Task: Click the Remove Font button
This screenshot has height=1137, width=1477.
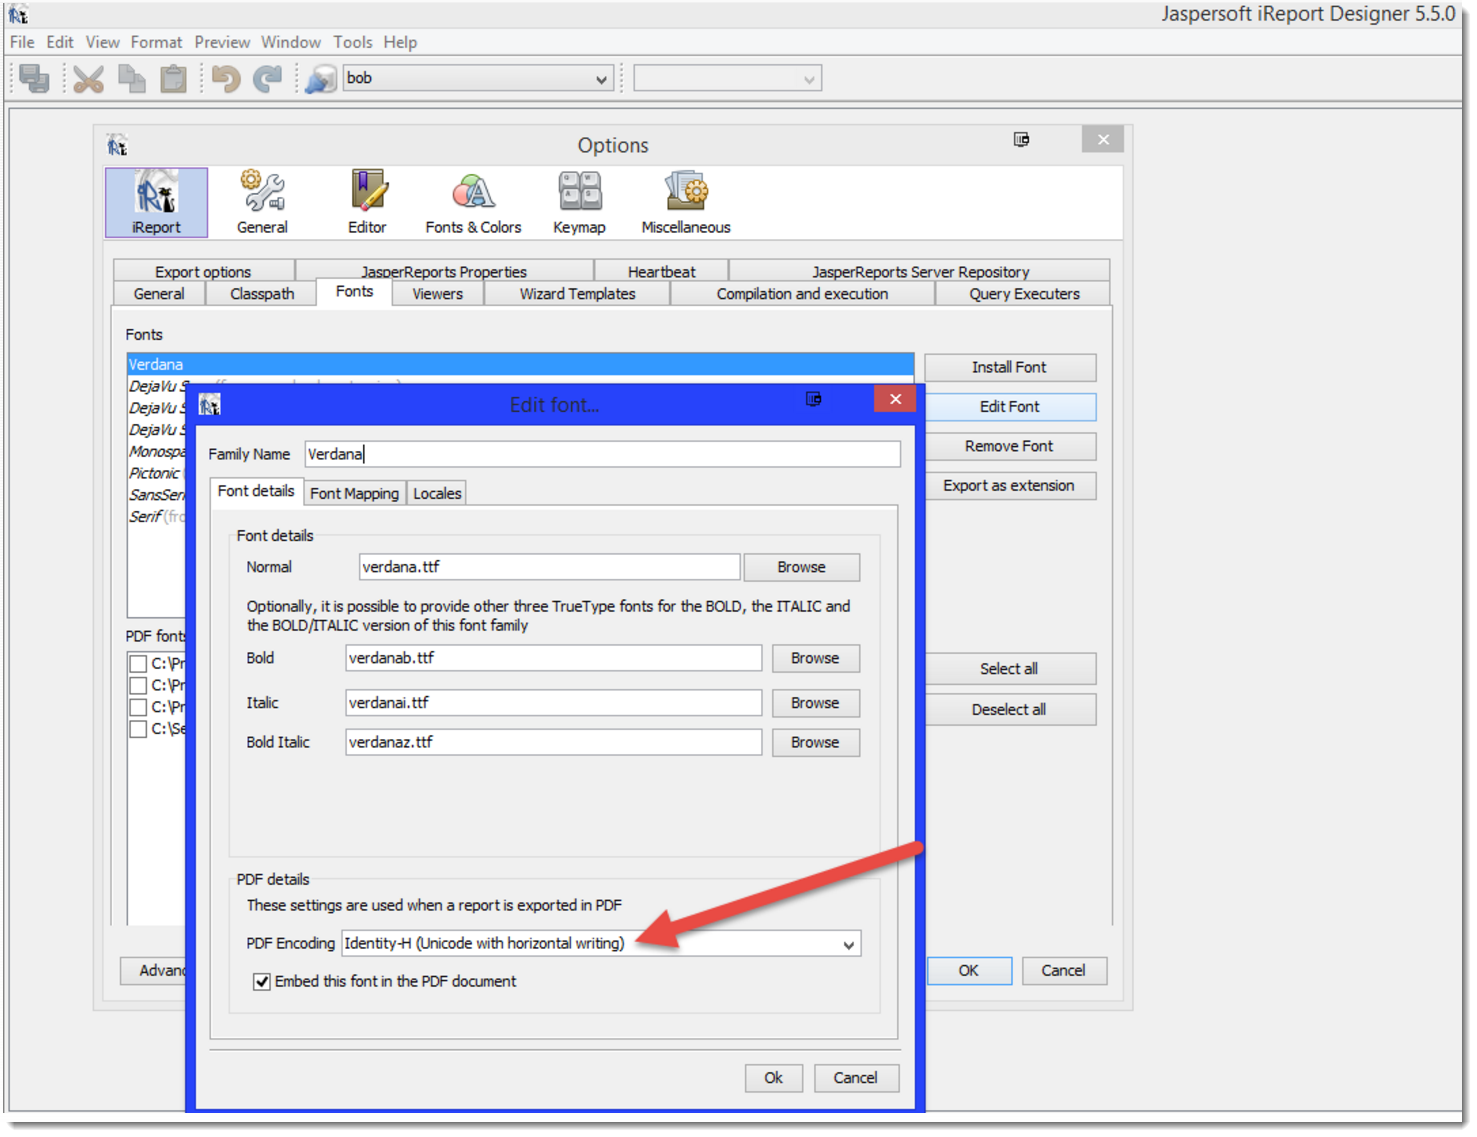Action: tap(1010, 447)
